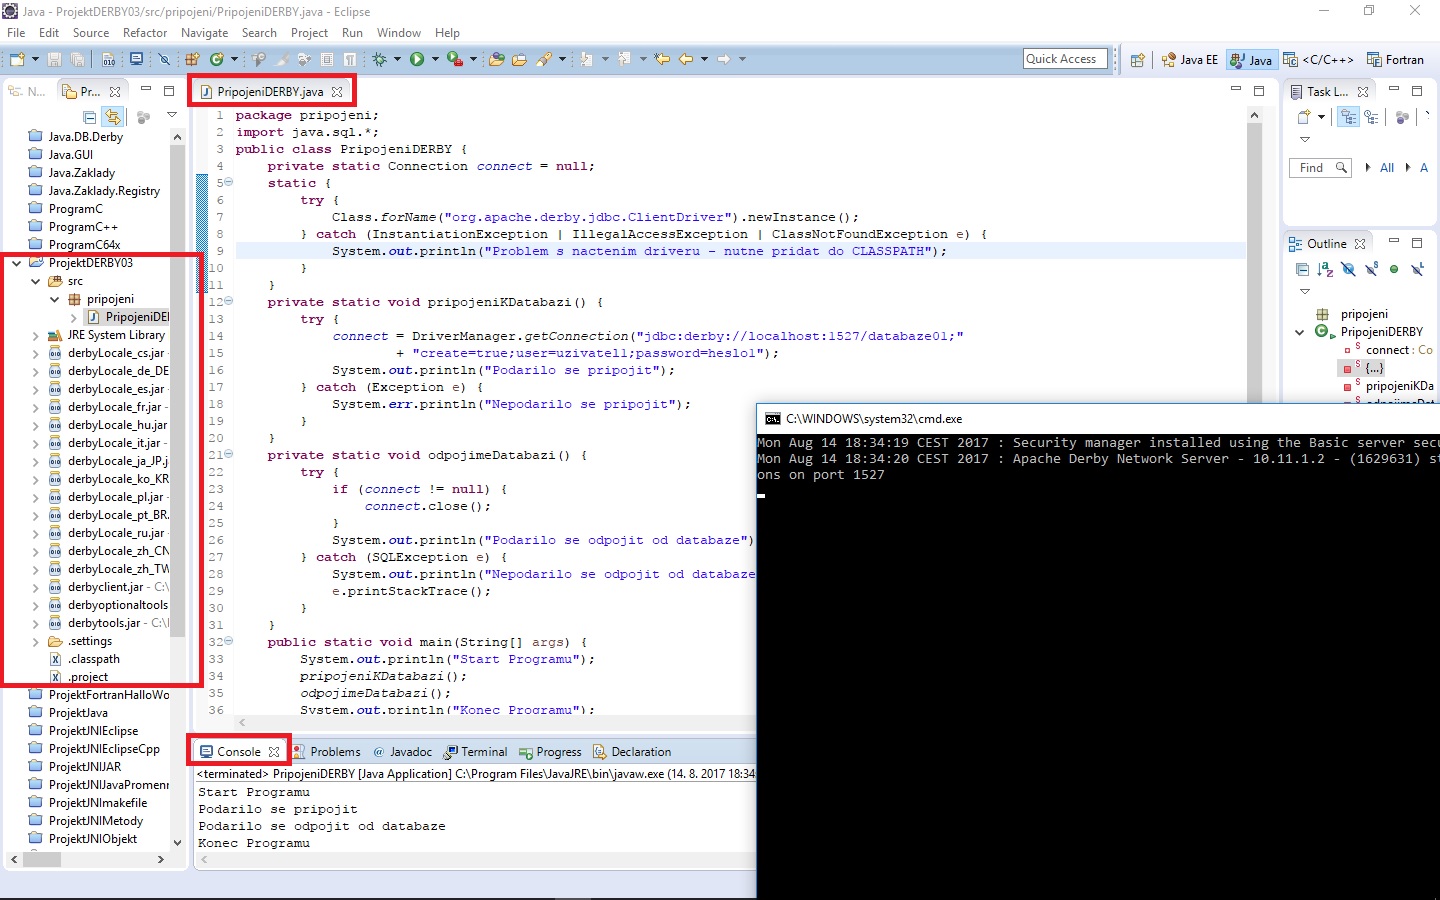Click the New Java Class icon
1440x900 pixels.
point(217,59)
